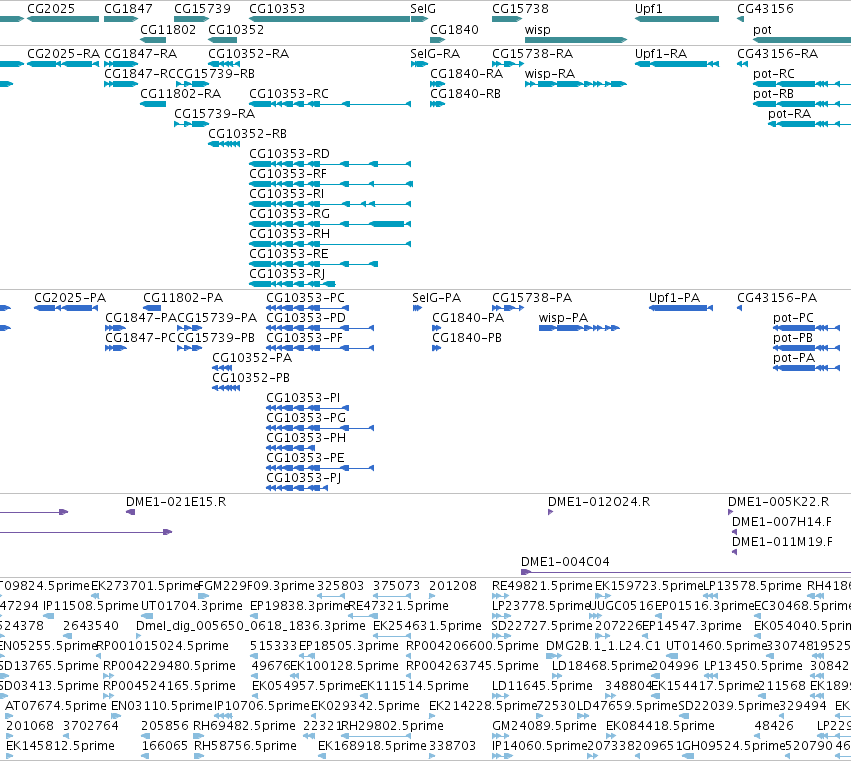Viewport: 851px width, 761px height.
Task: Select the CG11802 gene label
Action: point(168,29)
